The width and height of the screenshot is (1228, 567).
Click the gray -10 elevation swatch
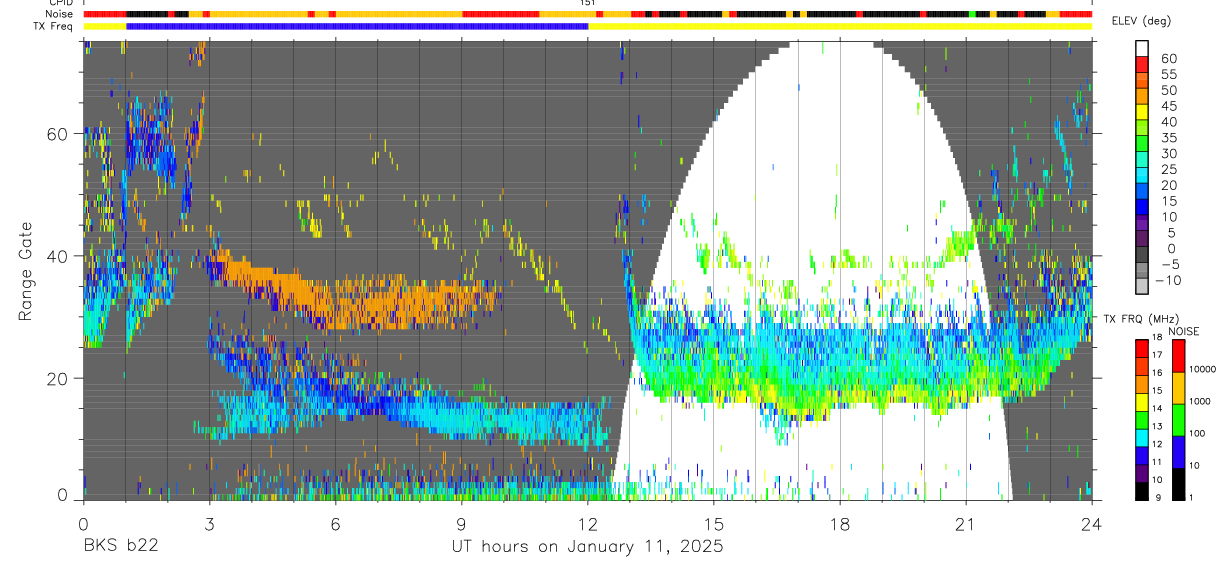pyautogui.click(x=1142, y=285)
